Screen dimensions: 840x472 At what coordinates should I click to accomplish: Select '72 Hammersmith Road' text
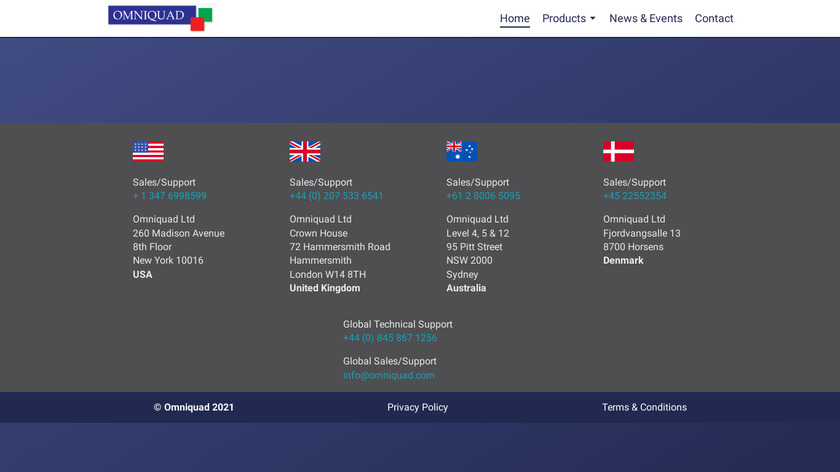coord(340,247)
